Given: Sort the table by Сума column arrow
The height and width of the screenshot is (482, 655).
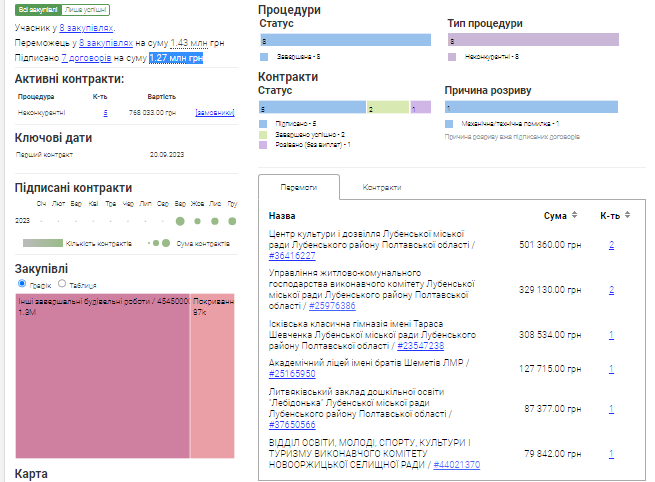Looking at the screenshot, I should pyautogui.click(x=577, y=216).
